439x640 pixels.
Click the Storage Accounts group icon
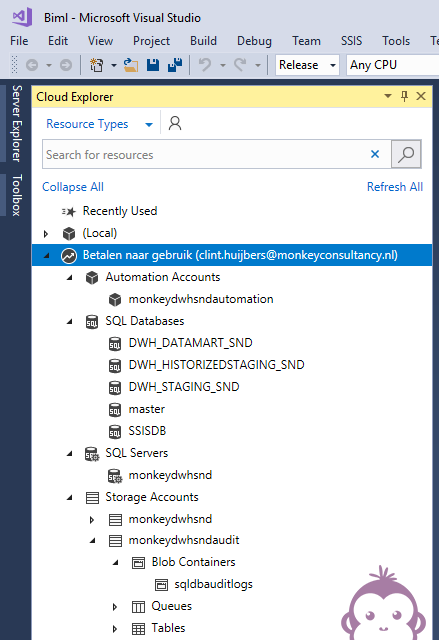[92, 498]
